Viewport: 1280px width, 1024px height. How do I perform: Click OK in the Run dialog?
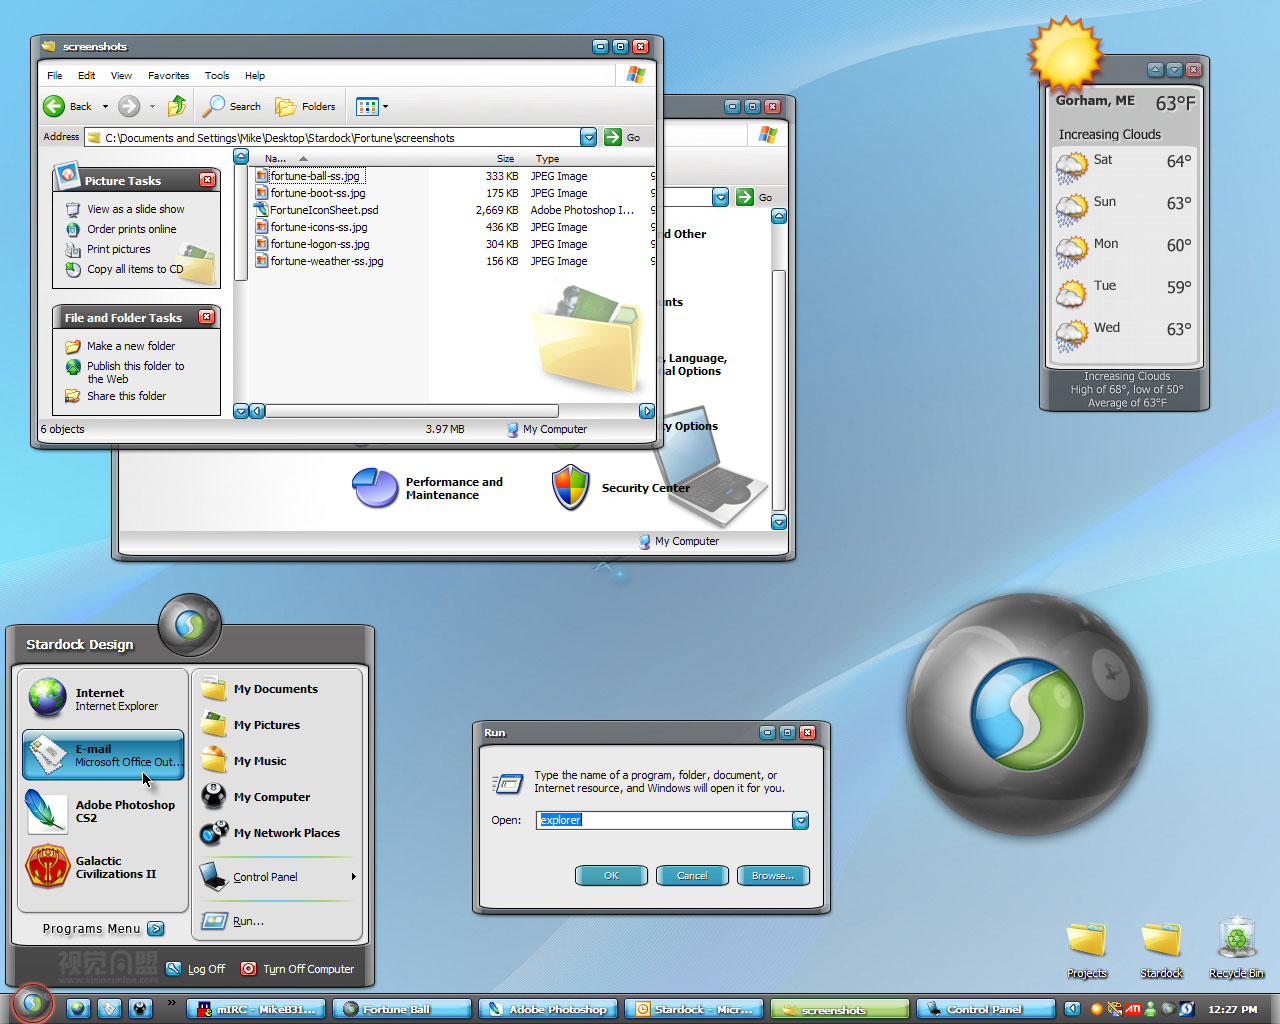611,875
